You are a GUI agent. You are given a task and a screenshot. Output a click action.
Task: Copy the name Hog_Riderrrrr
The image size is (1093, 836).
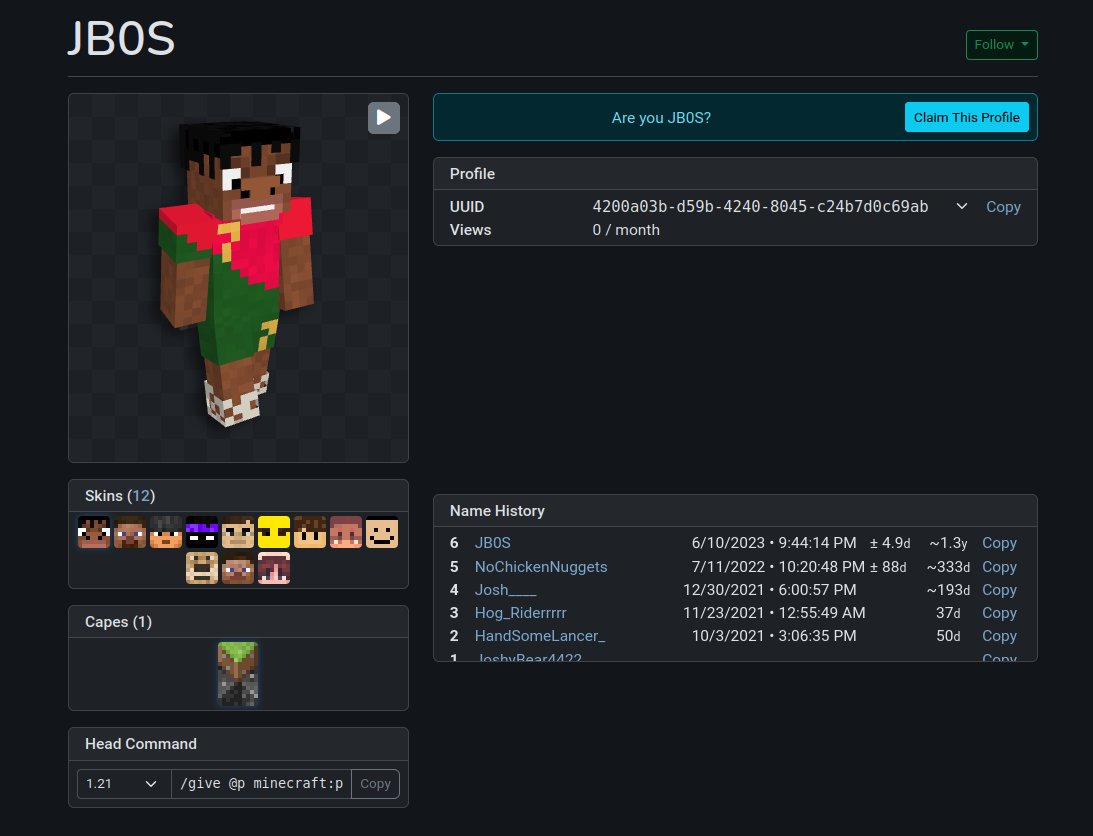[999, 613]
